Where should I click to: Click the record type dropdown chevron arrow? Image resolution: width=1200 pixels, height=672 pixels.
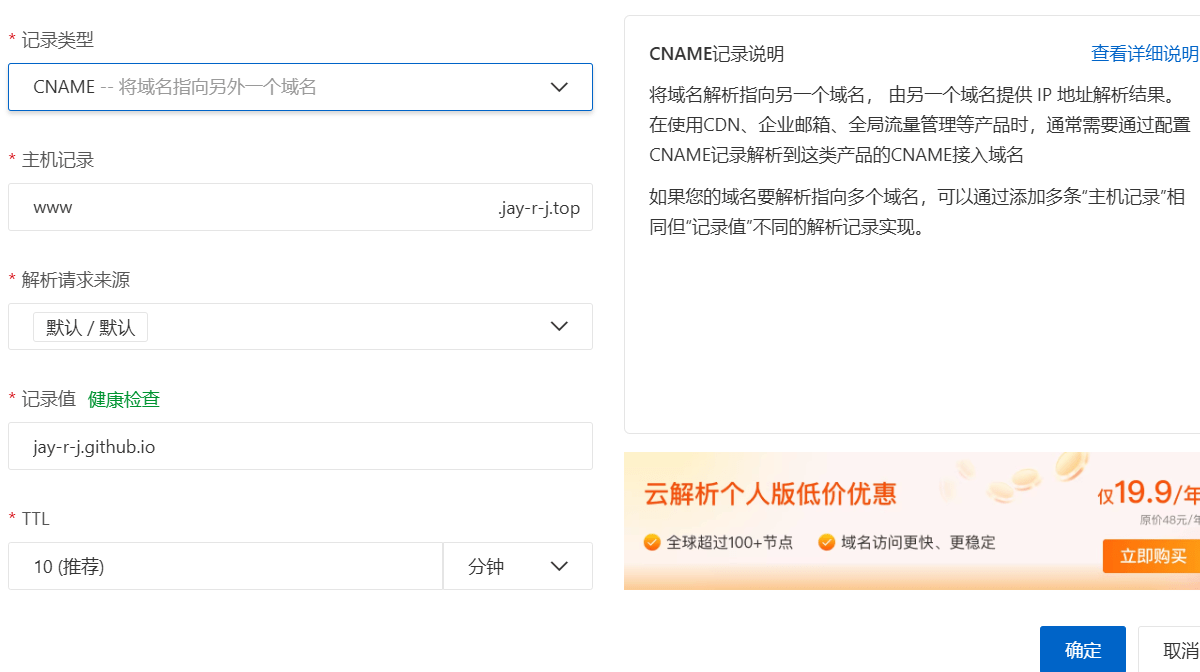coord(559,87)
